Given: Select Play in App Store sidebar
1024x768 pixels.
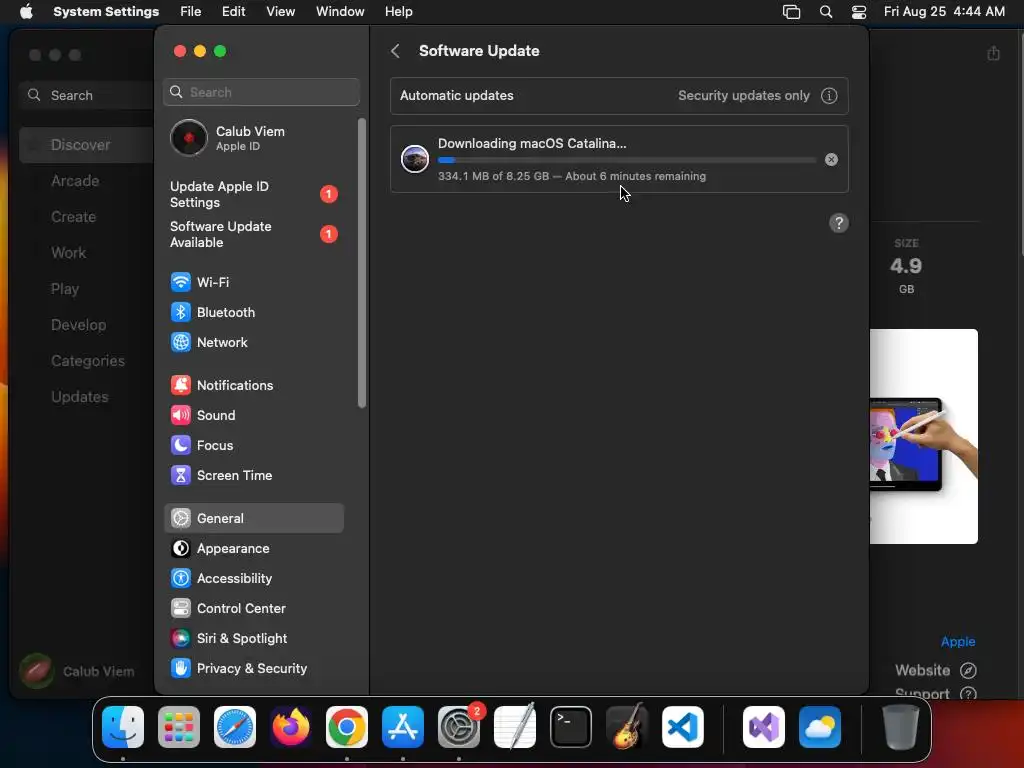Looking at the screenshot, I should point(65,289).
